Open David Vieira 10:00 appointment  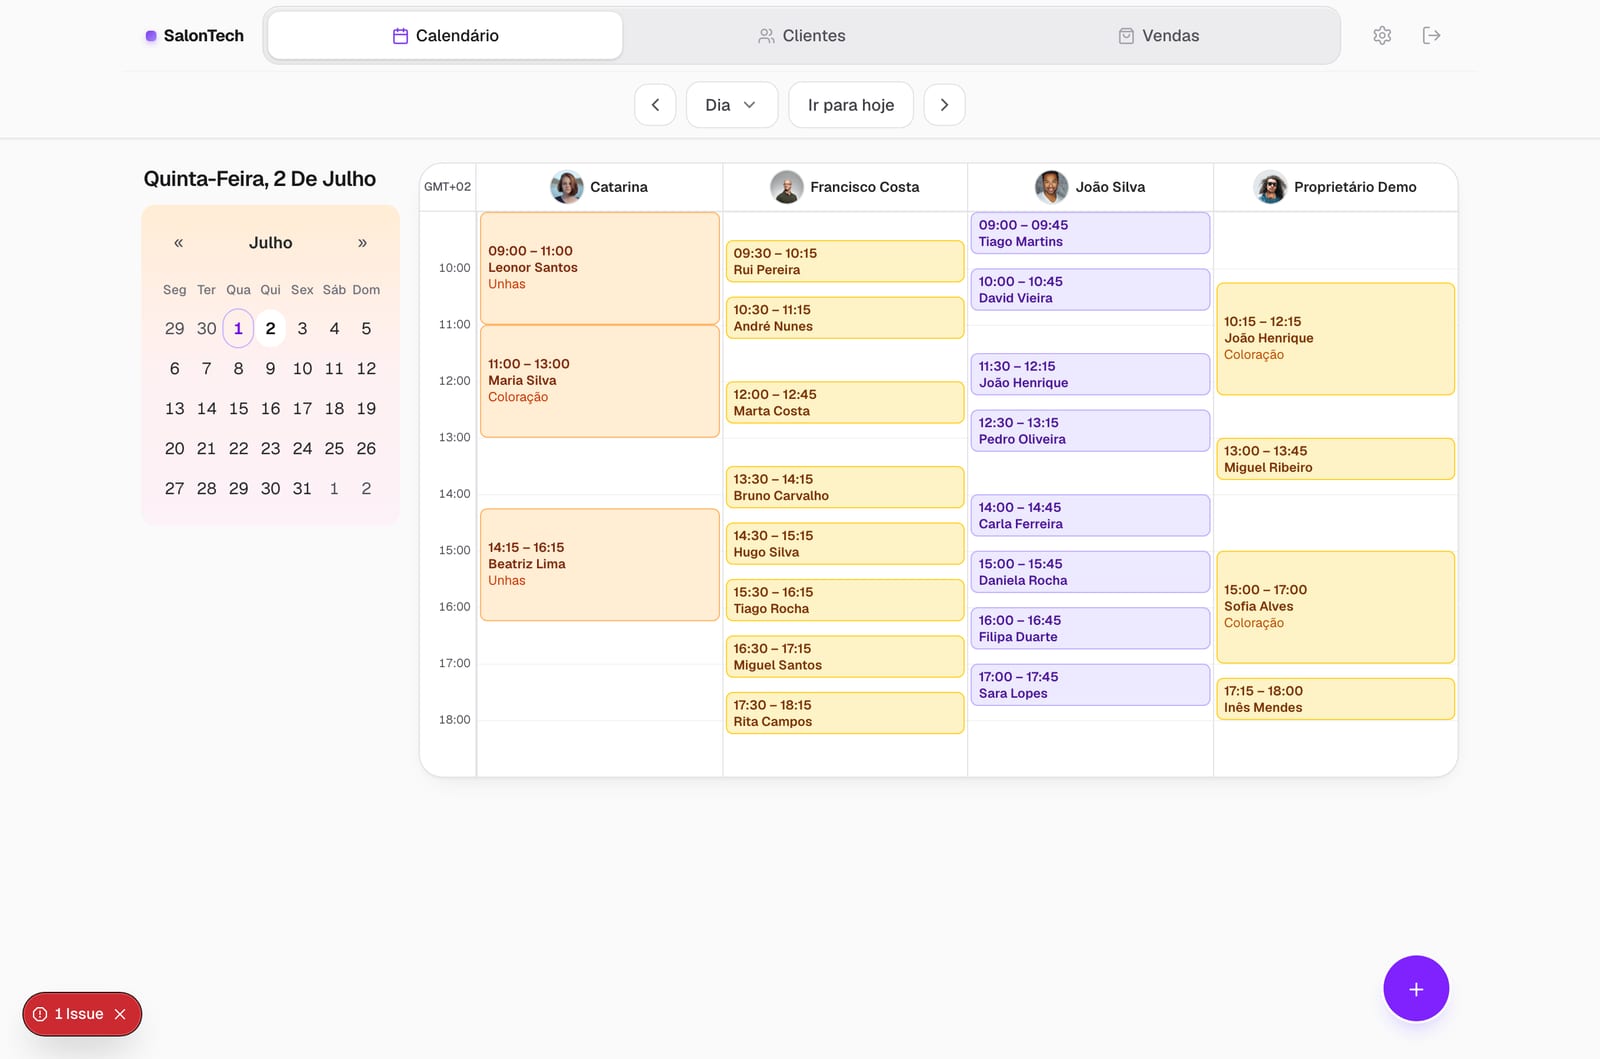[1090, 289]
